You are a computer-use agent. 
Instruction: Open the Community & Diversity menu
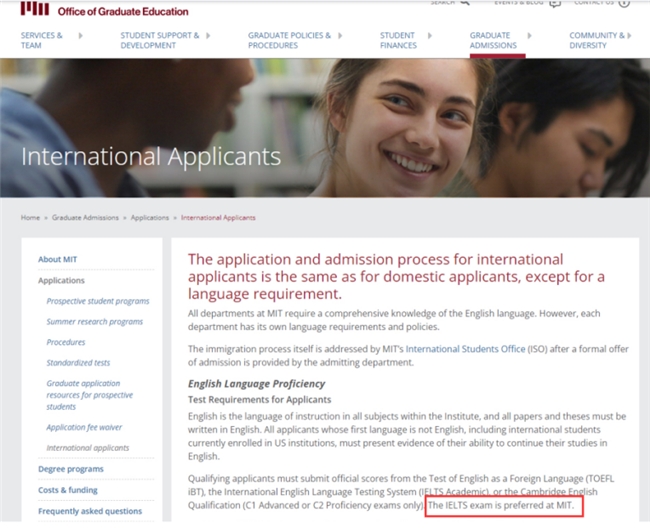point(597,40)
